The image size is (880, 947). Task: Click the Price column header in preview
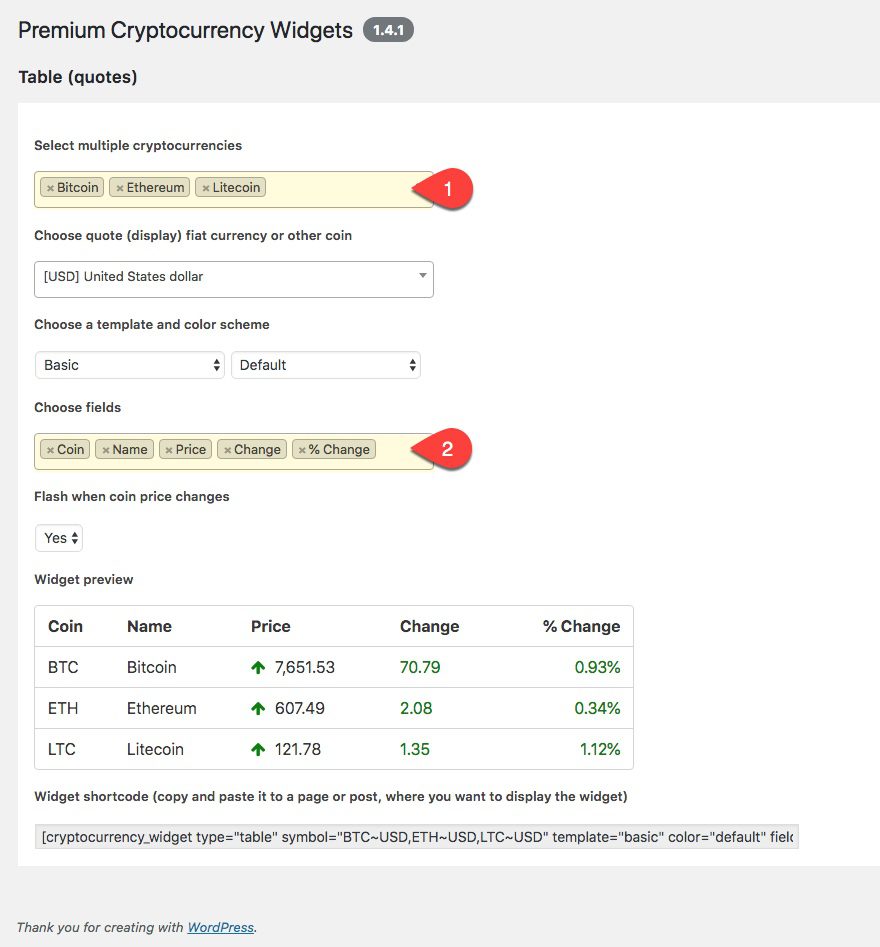point(271,627)
